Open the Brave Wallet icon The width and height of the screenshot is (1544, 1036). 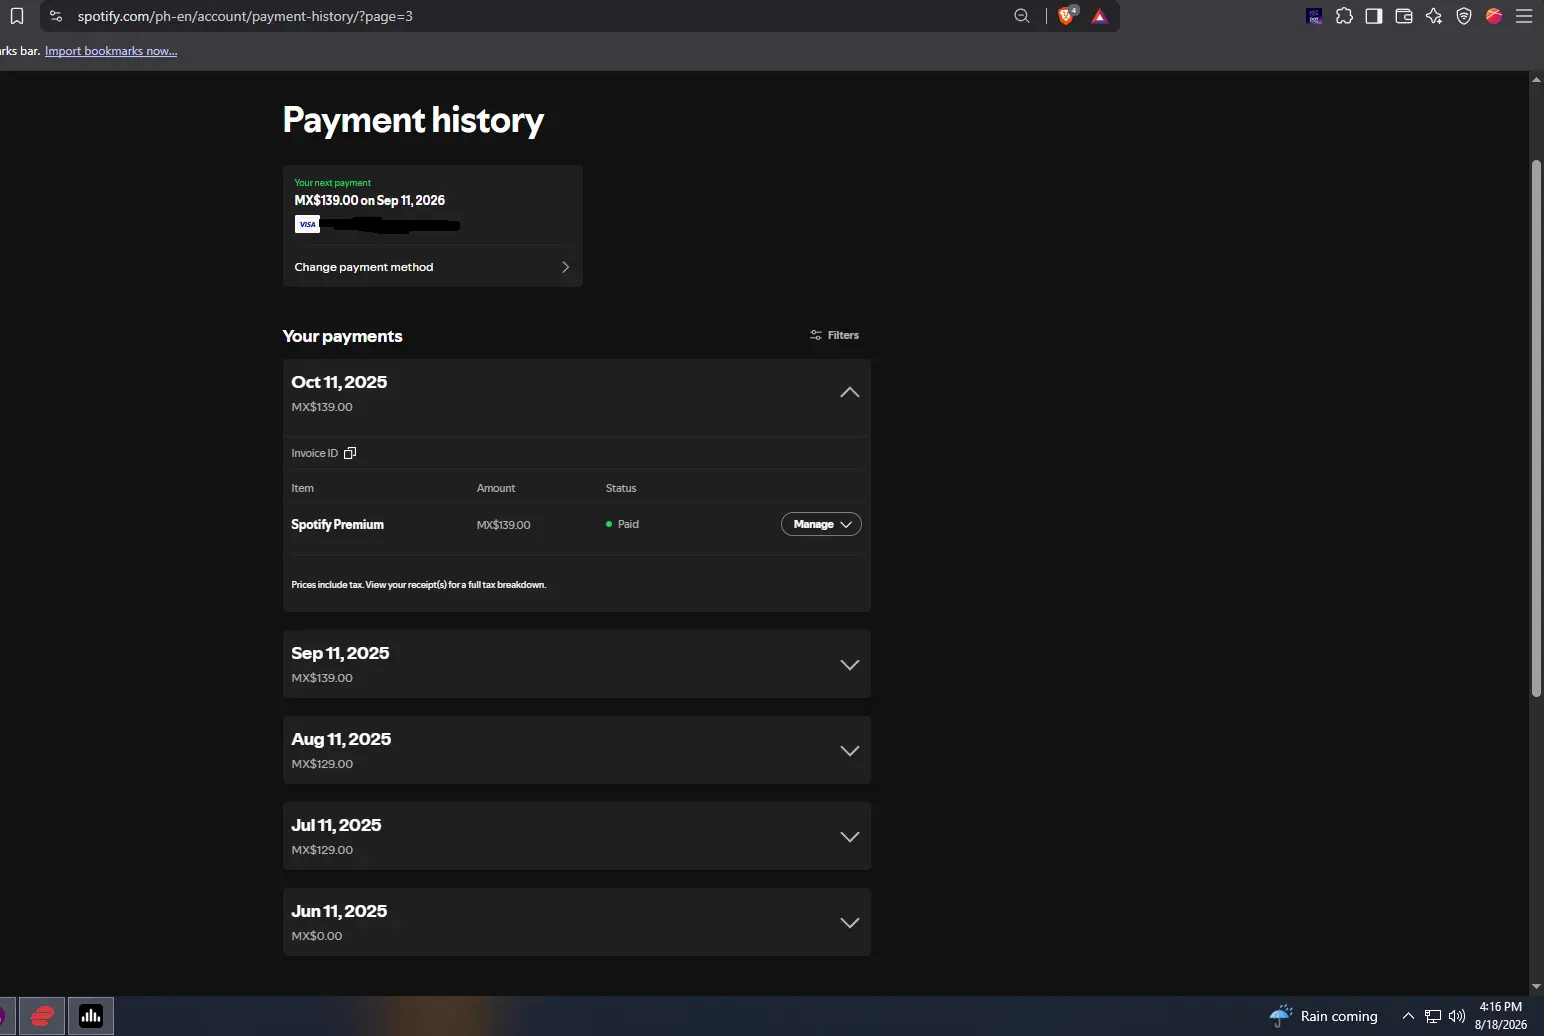coord(1404,16)
